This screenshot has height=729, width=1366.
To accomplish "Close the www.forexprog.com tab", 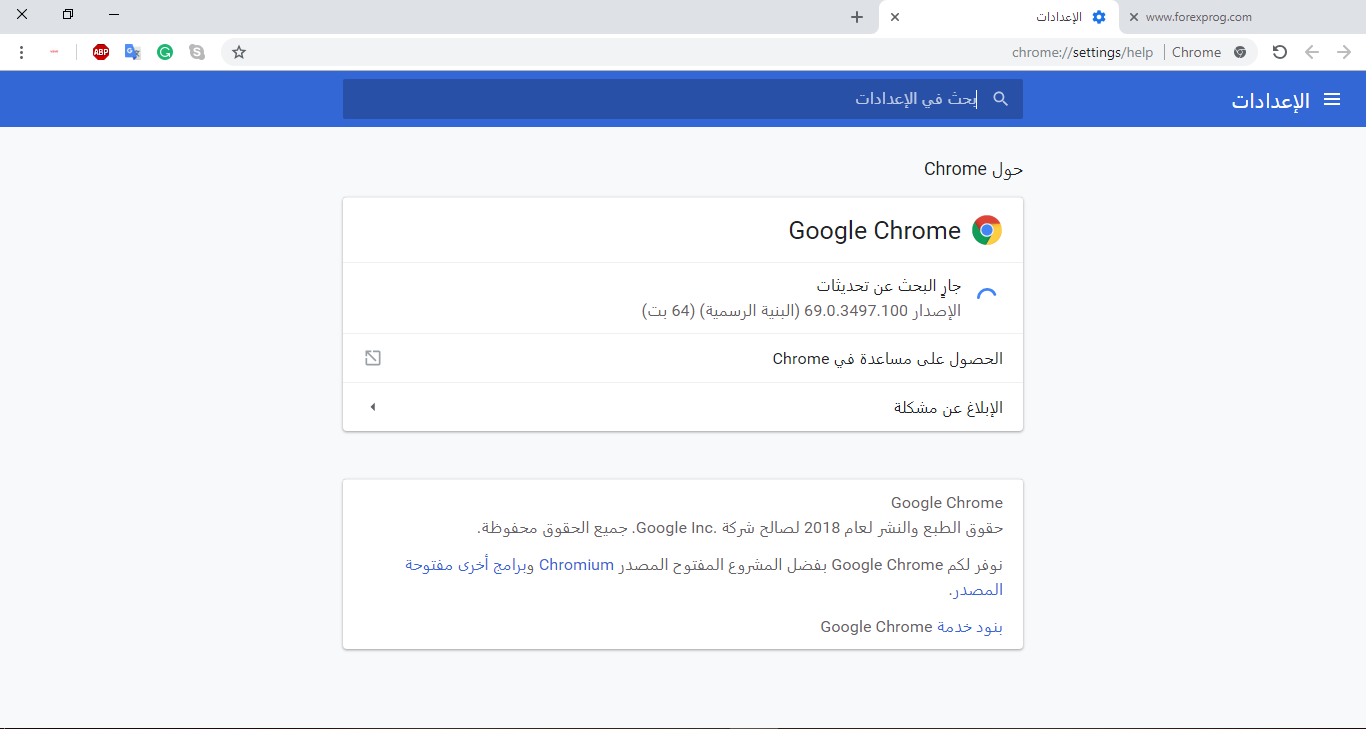I will tap(1133, 17).
